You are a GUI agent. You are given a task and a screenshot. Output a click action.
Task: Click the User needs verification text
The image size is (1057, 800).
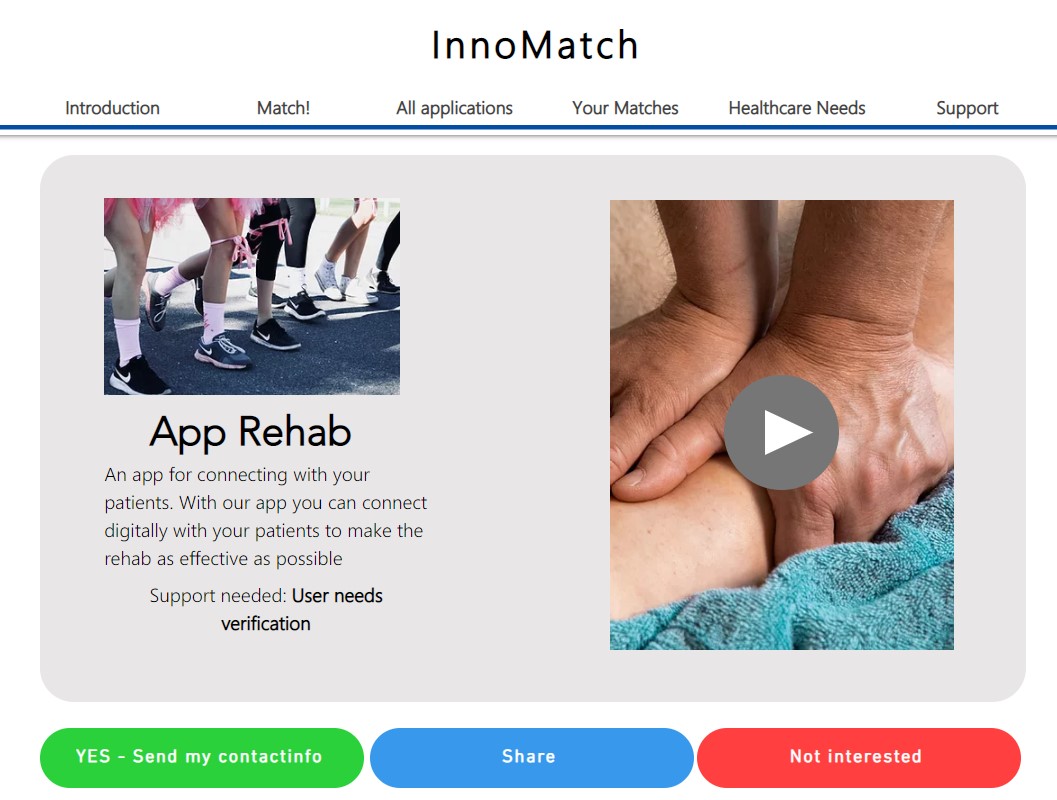[301, 609]
